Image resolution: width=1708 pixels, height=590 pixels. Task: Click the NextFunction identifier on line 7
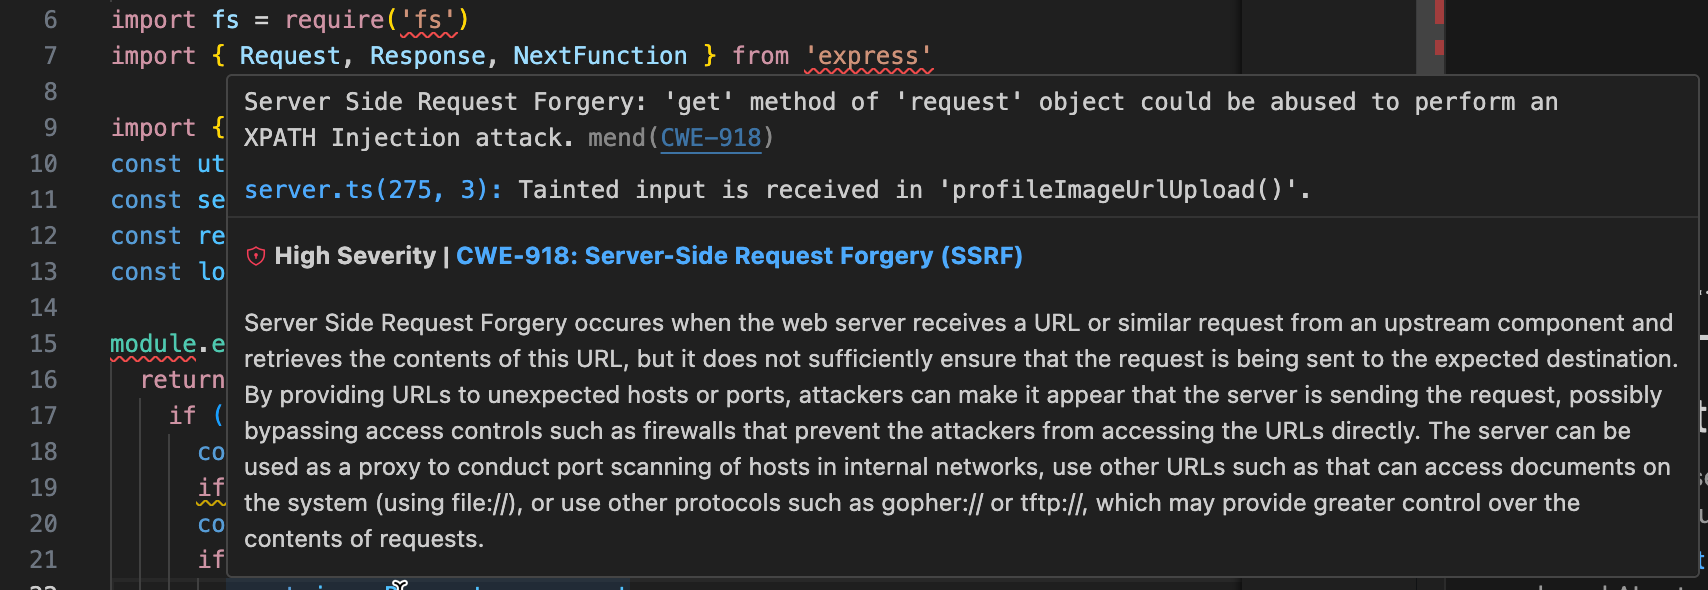(600, 56)
